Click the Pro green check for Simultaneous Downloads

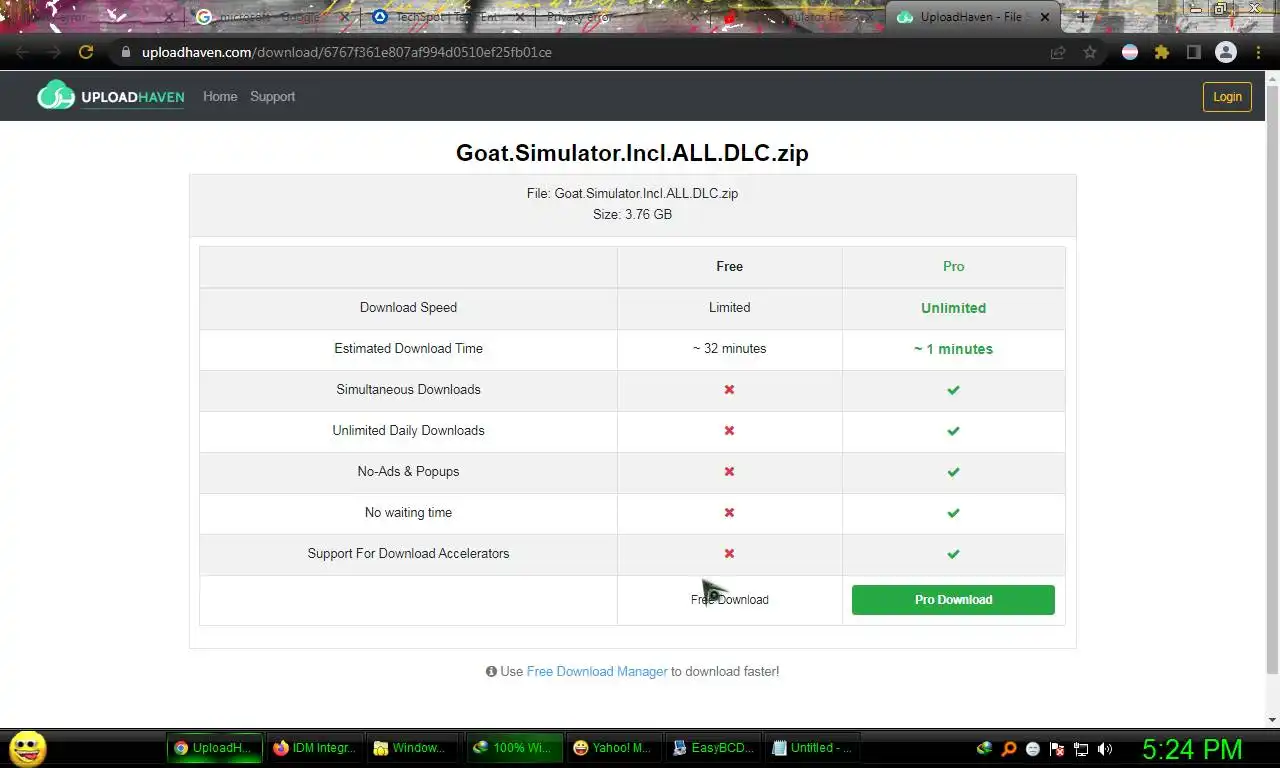click(953, 390)
